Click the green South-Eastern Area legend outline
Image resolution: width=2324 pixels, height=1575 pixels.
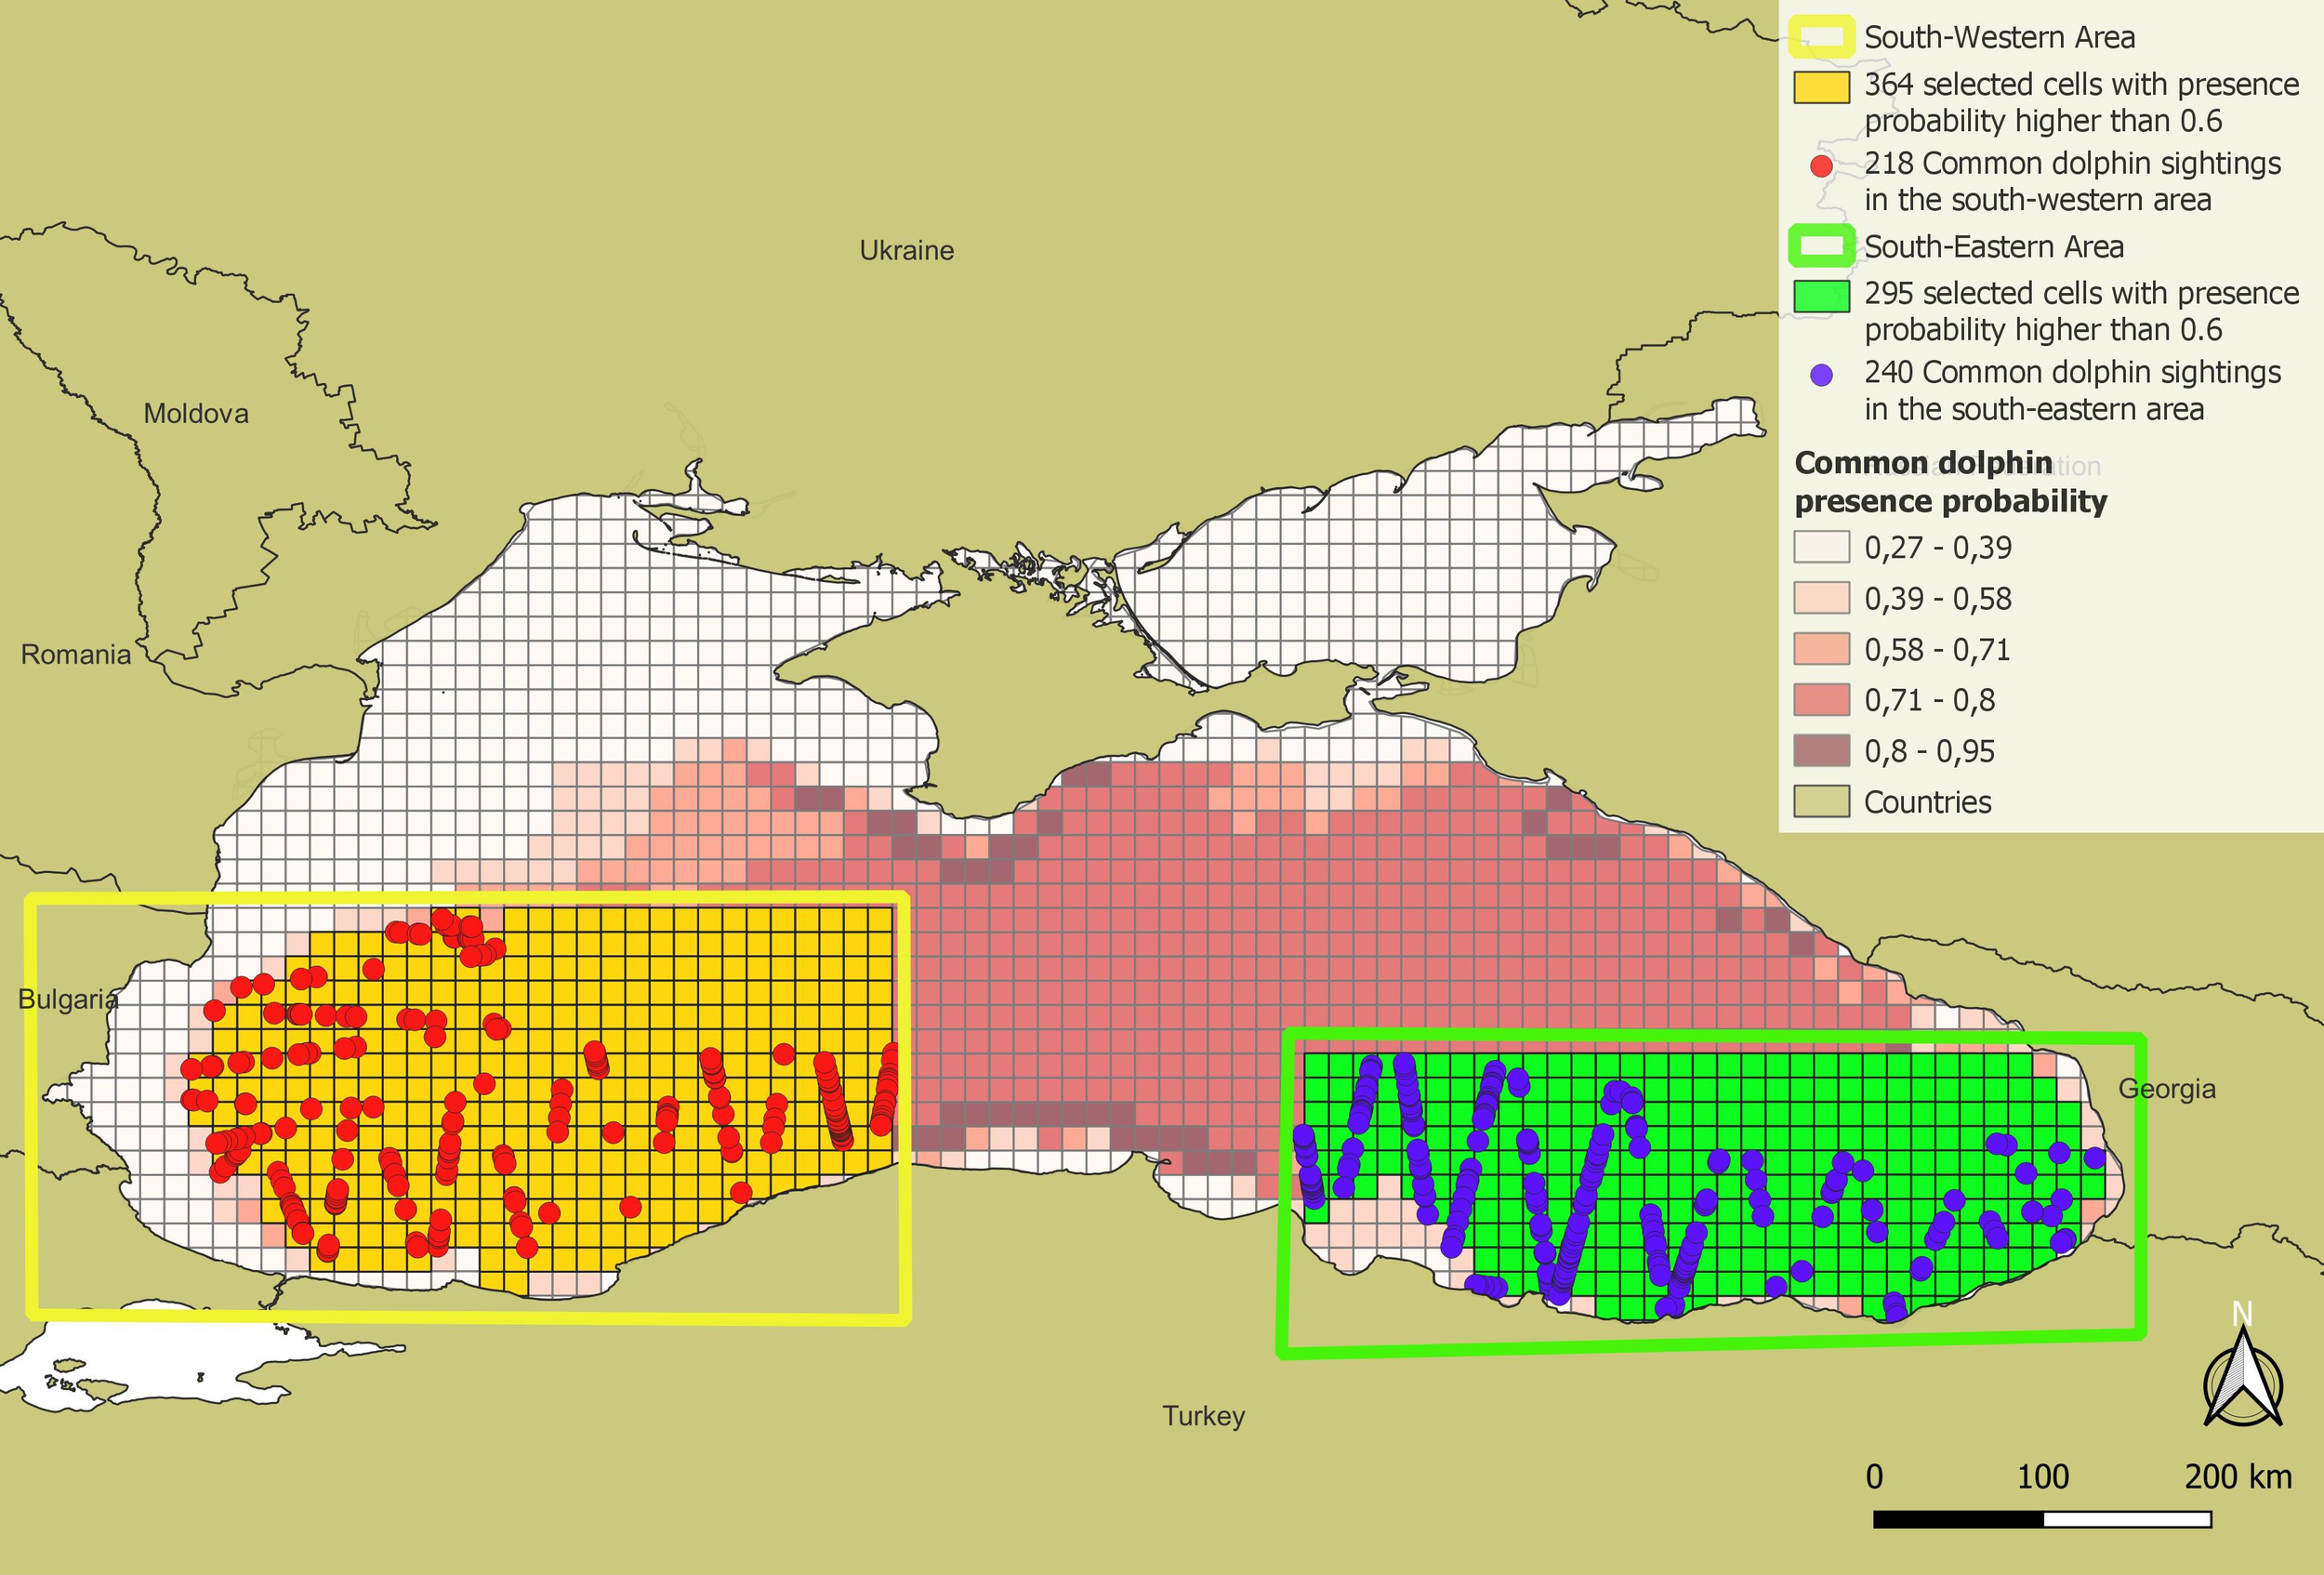[1820, 246]
